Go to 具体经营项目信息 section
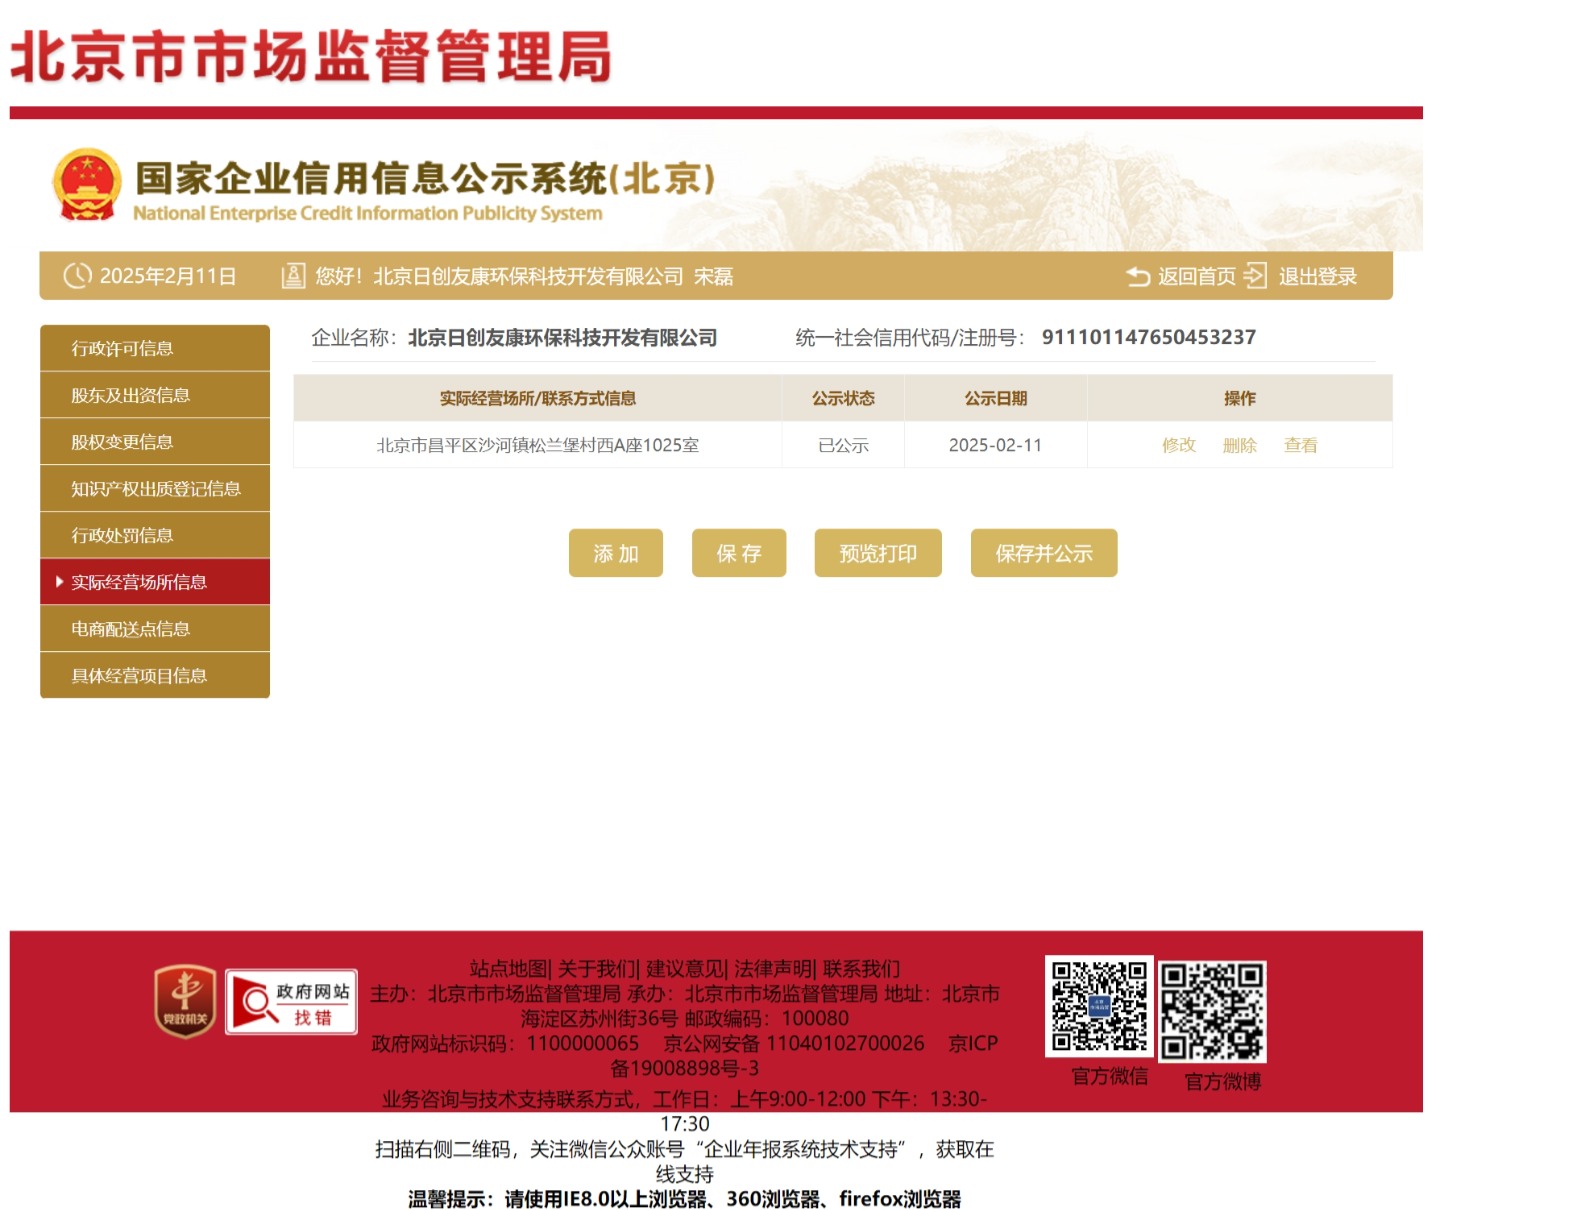Image resolution: width=1581 pixels, height=1210 pixels. [155, 675]
